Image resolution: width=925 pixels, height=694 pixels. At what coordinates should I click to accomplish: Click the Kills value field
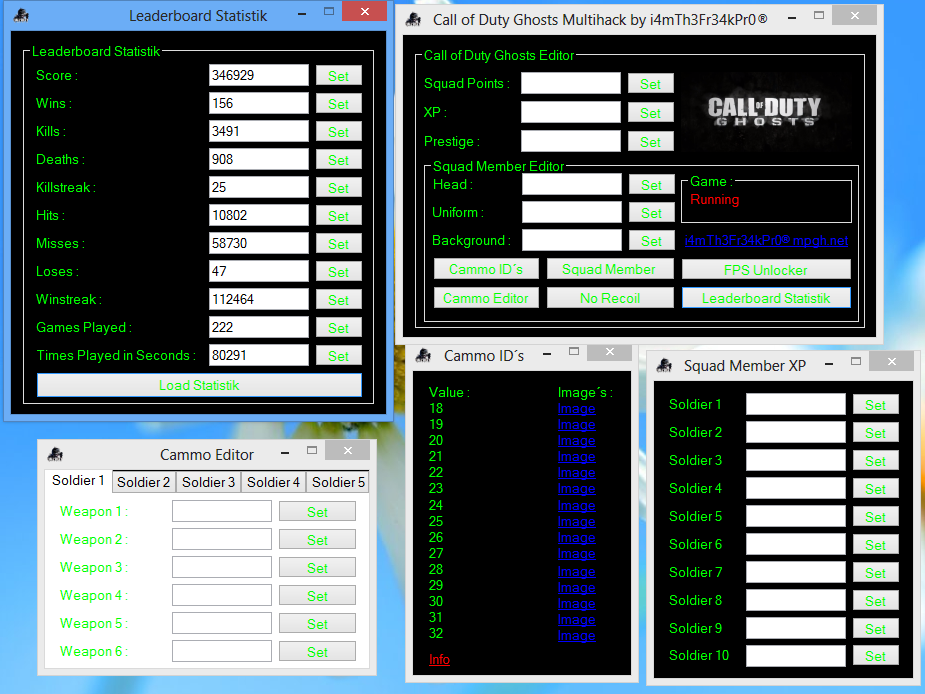tap(259, 131)
